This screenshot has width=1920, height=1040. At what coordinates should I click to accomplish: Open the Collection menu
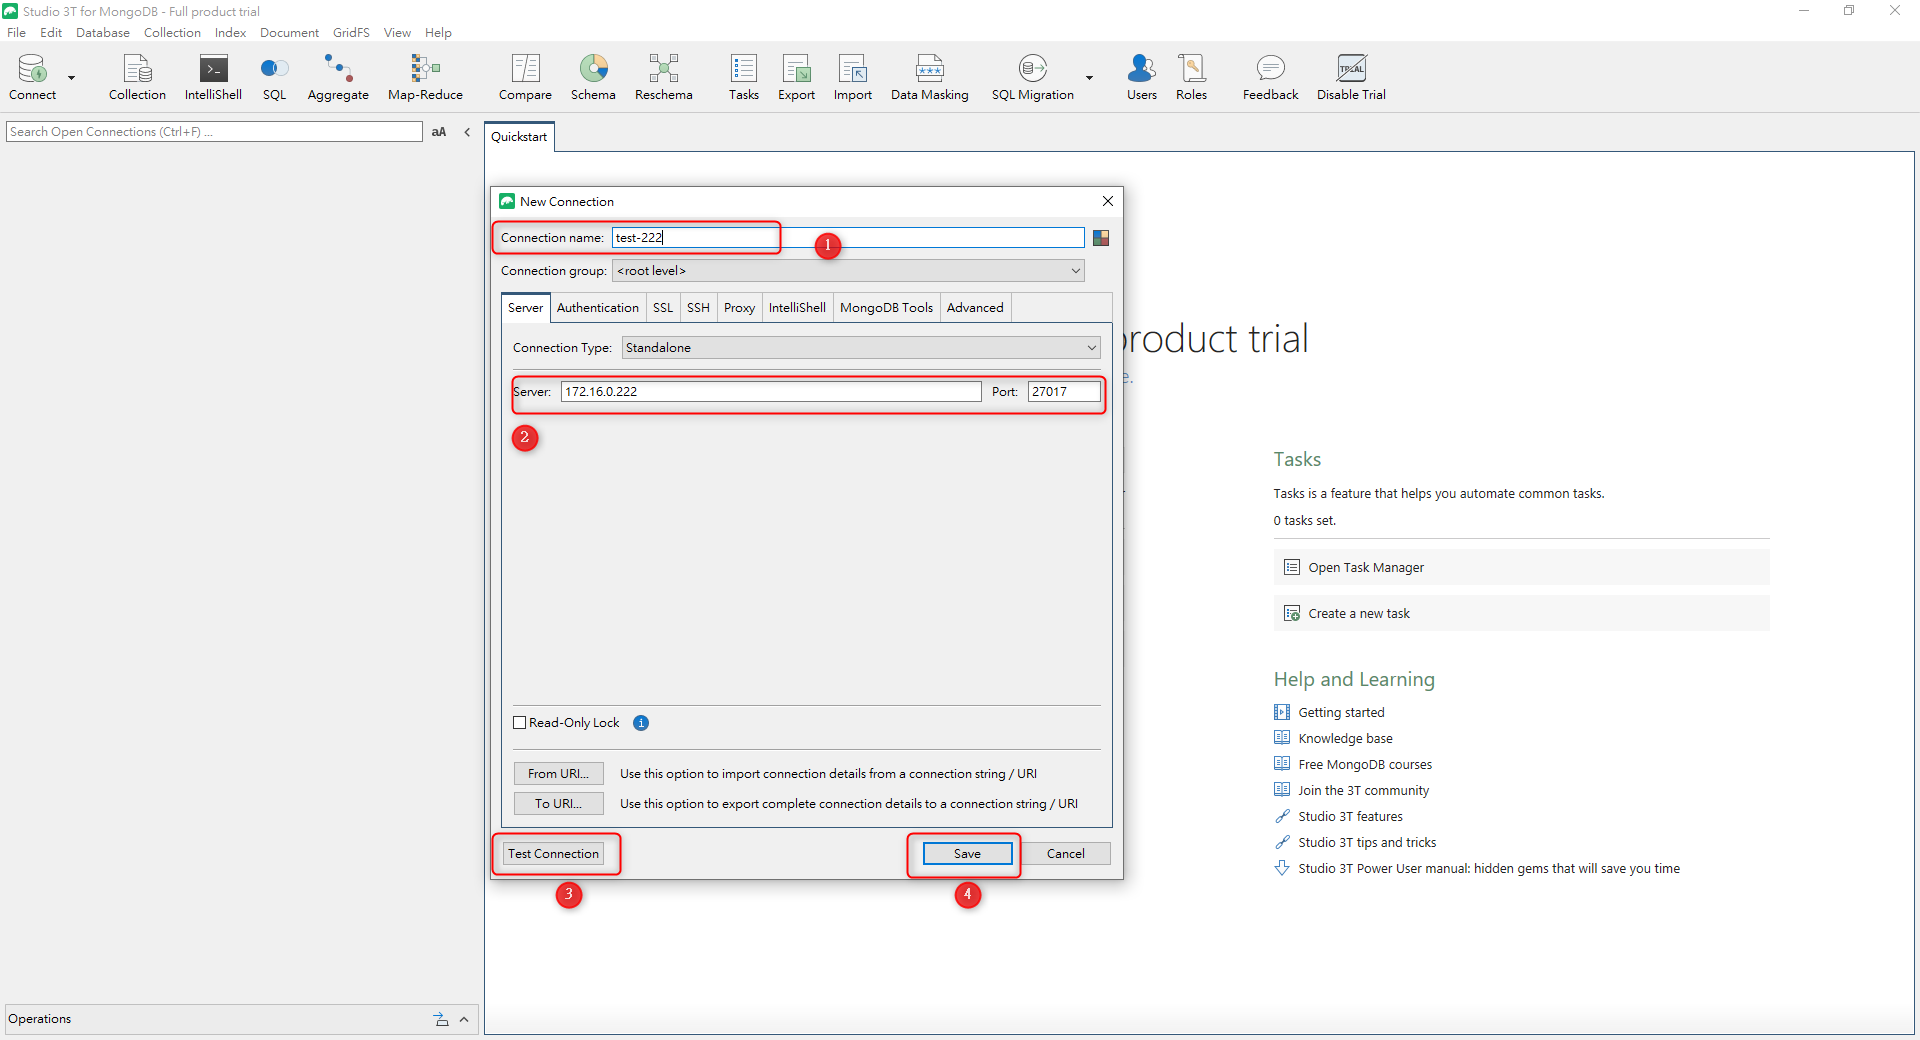172,33
